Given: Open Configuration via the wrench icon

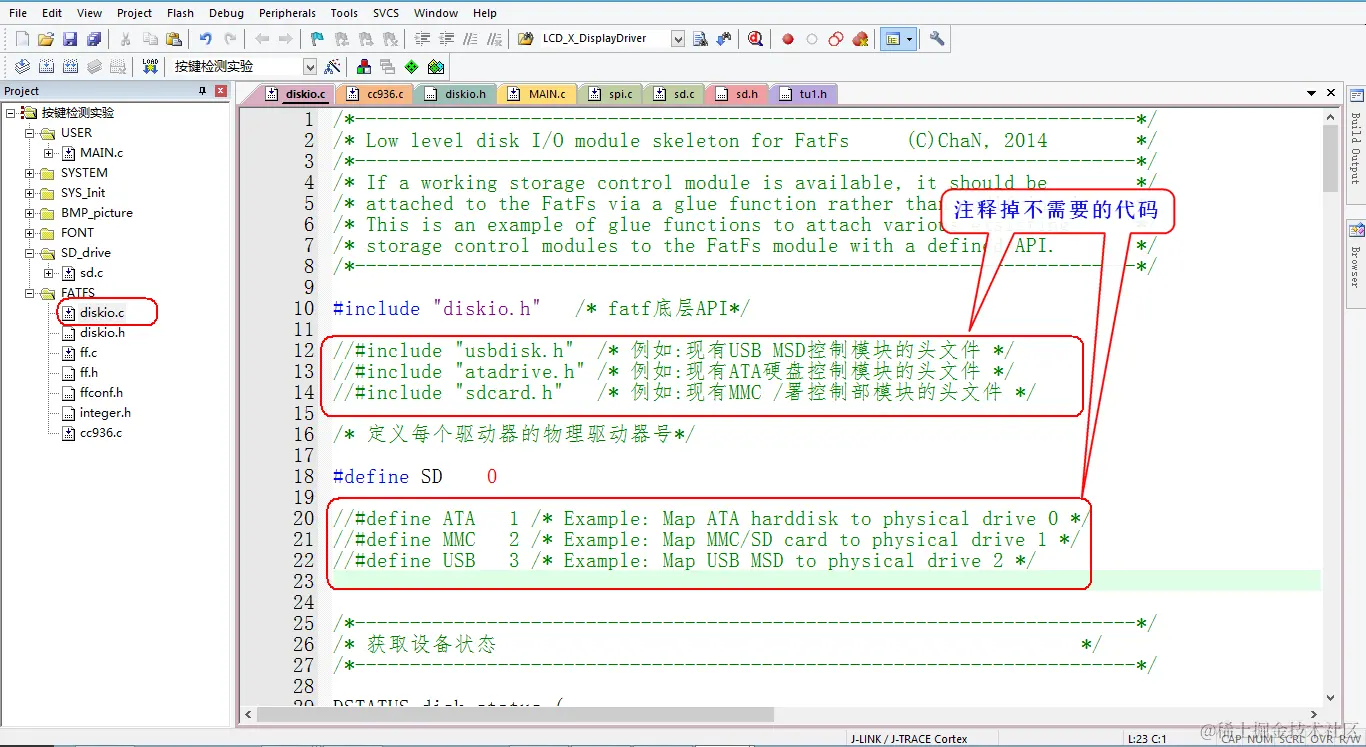Looking at the screenshot, I should coord(937,39).
